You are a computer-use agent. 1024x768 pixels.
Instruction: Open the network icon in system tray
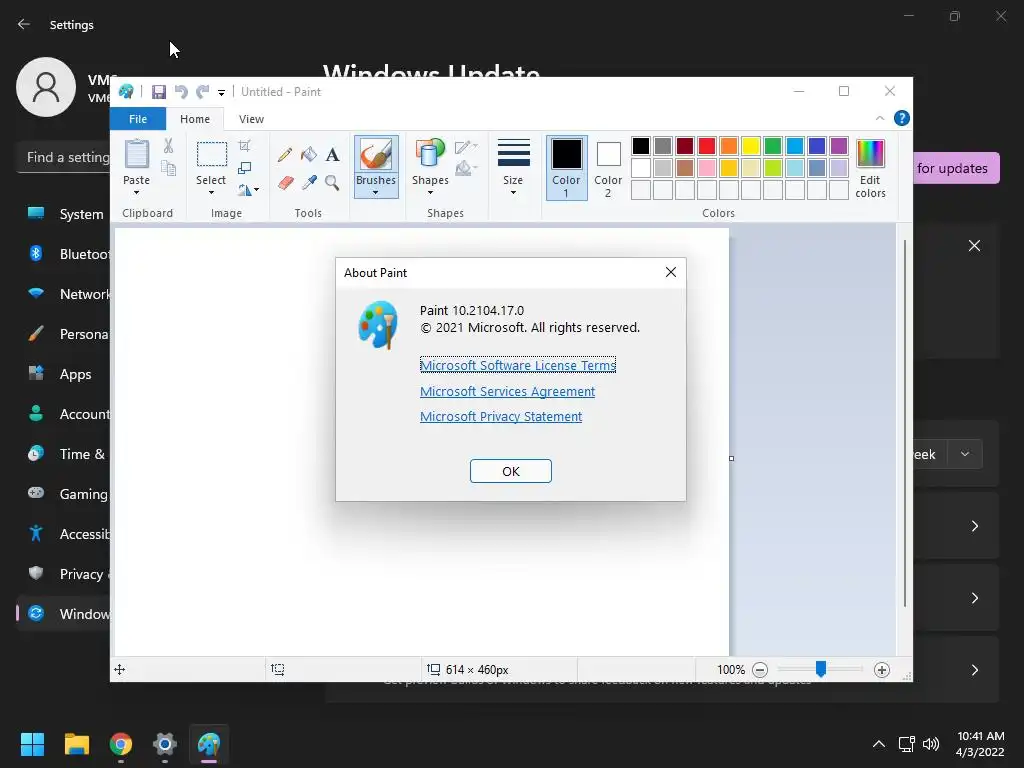coord(906,744)
